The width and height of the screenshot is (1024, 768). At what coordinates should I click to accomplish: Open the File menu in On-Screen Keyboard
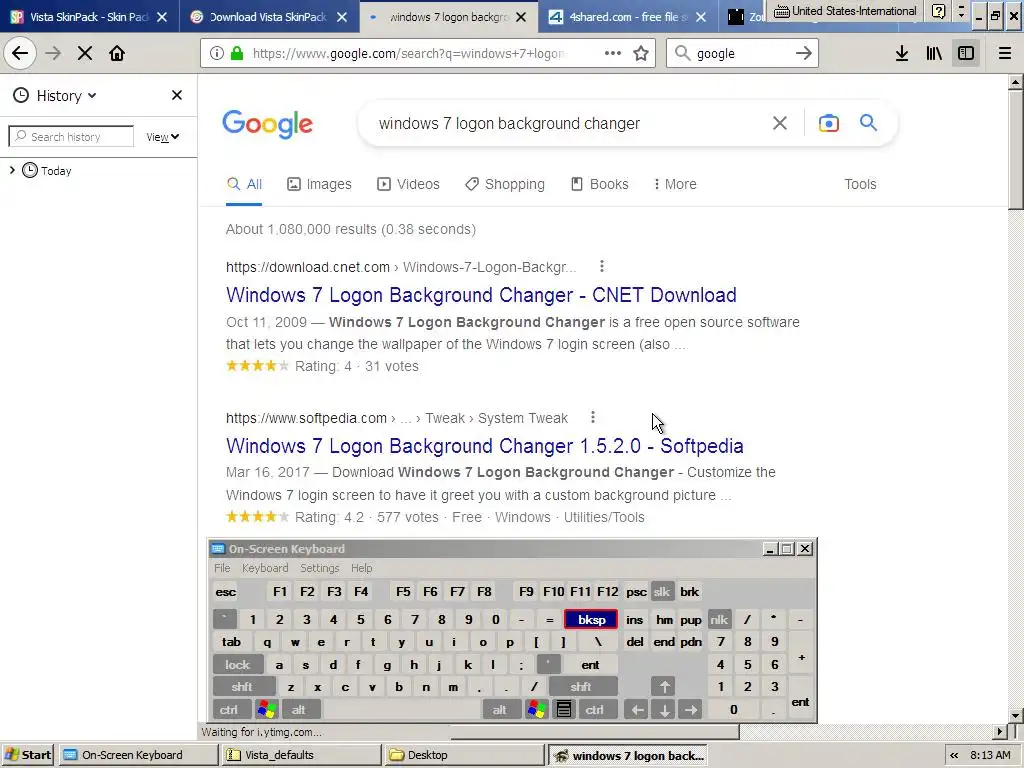pos(222,568)
